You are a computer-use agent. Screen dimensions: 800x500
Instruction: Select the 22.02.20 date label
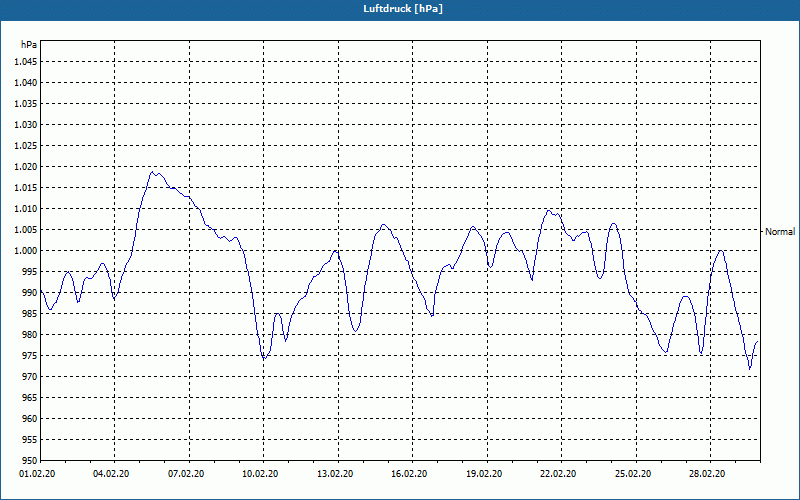click(558, 474)
